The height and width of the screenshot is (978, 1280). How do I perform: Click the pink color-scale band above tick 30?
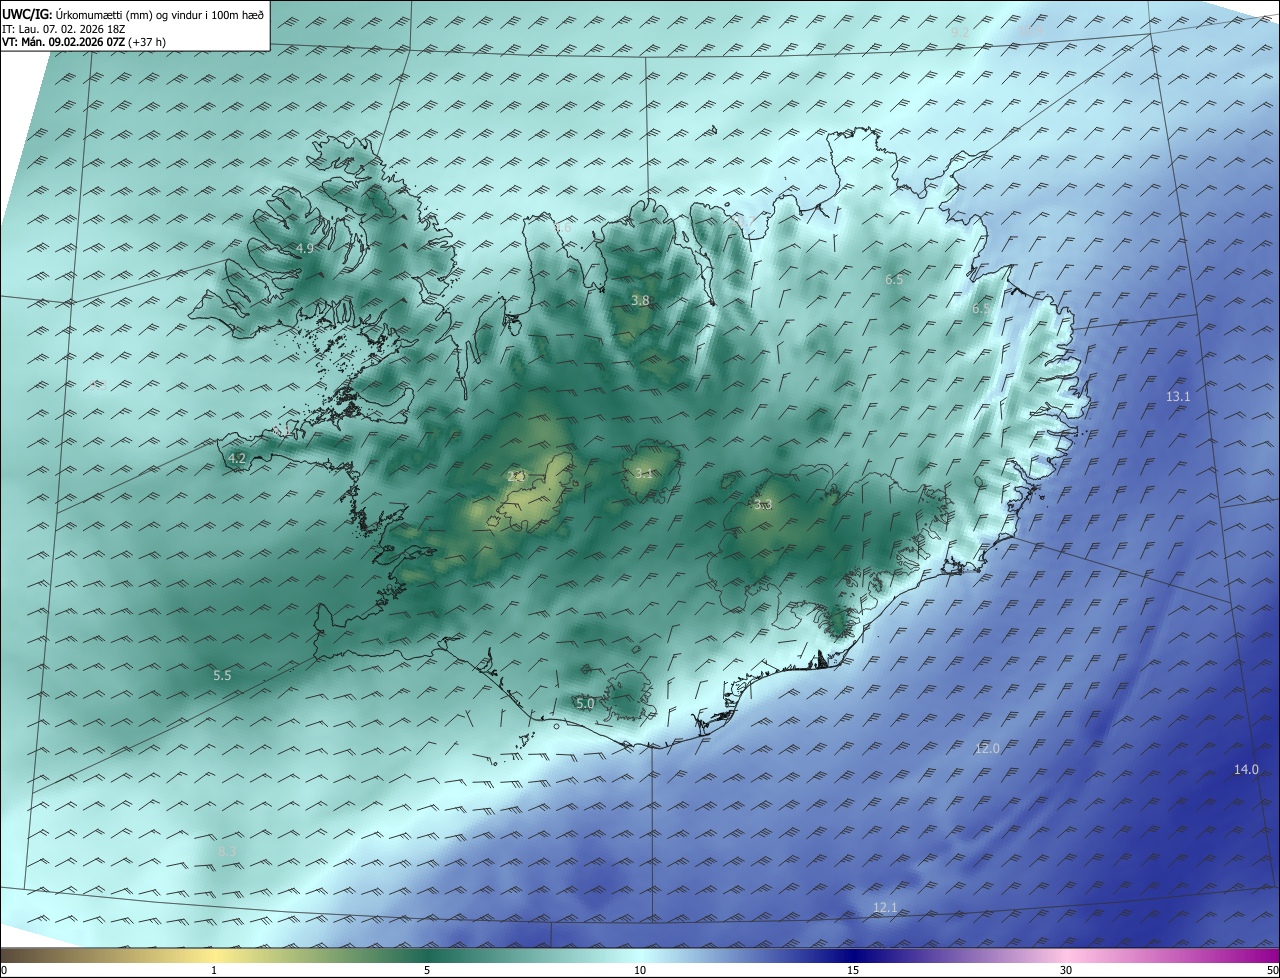[x=1066, y=955]
